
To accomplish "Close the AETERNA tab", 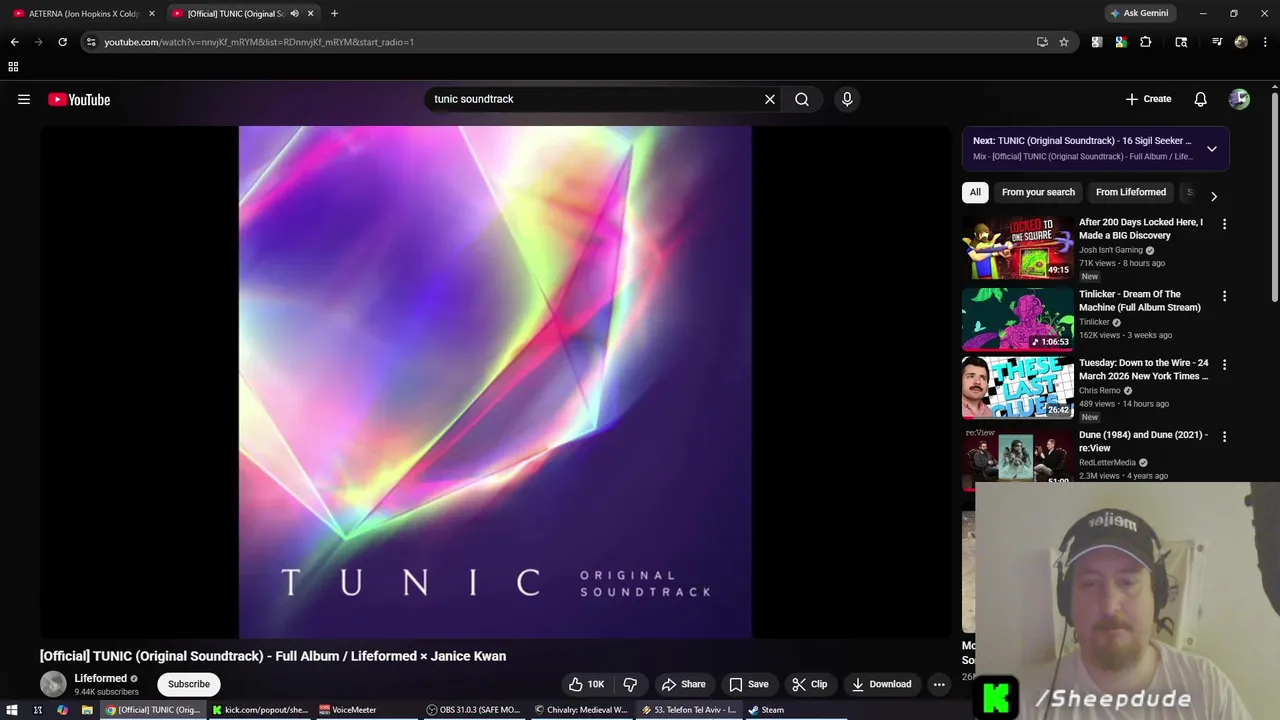I will tap(152, 14).
